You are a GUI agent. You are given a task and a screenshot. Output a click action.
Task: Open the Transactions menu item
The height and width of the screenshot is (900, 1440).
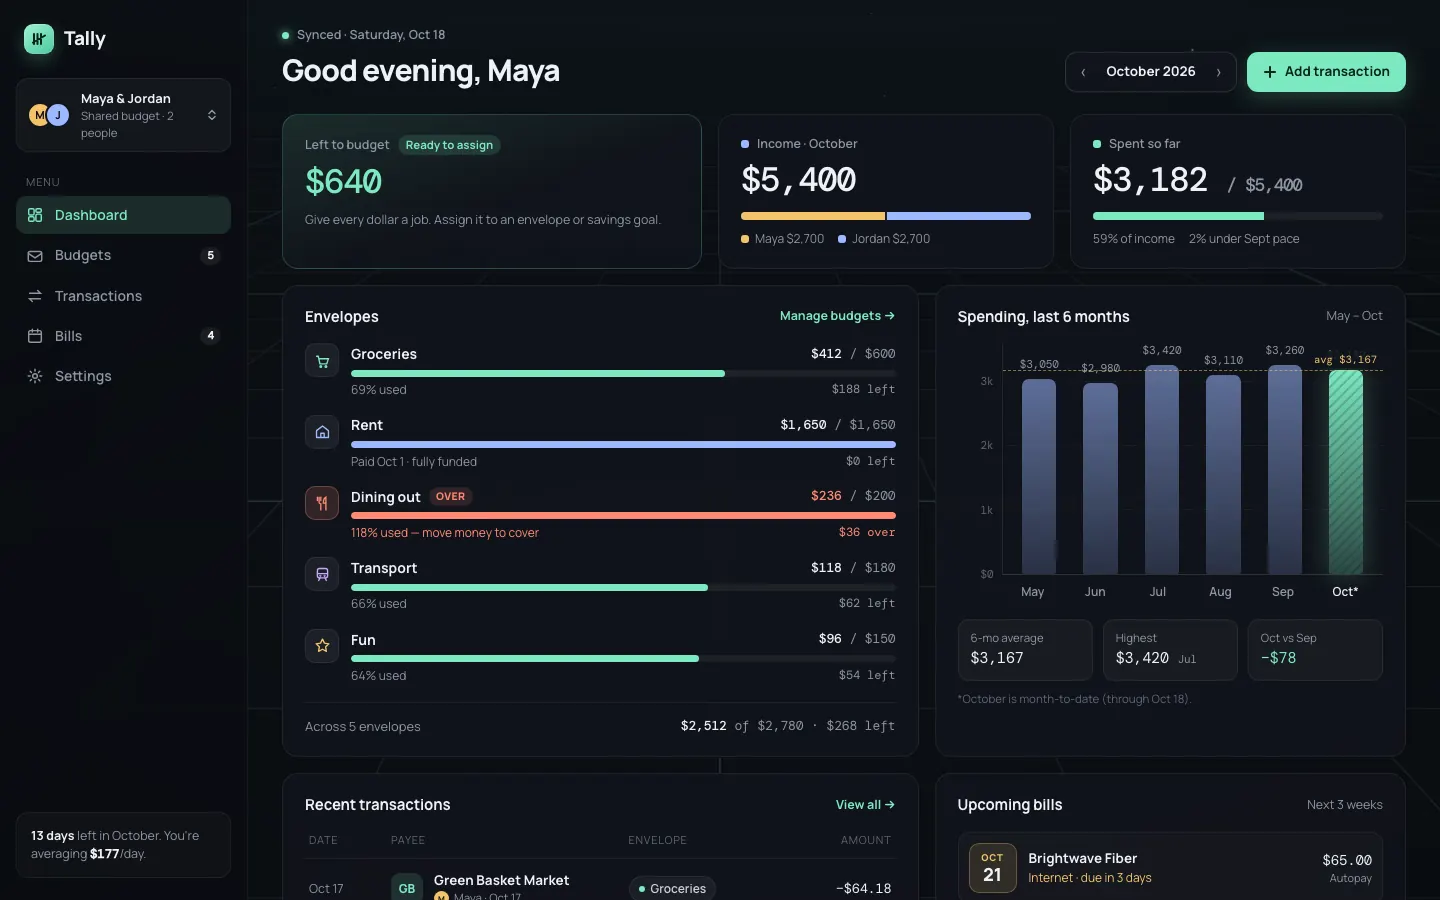pos(123,296)
